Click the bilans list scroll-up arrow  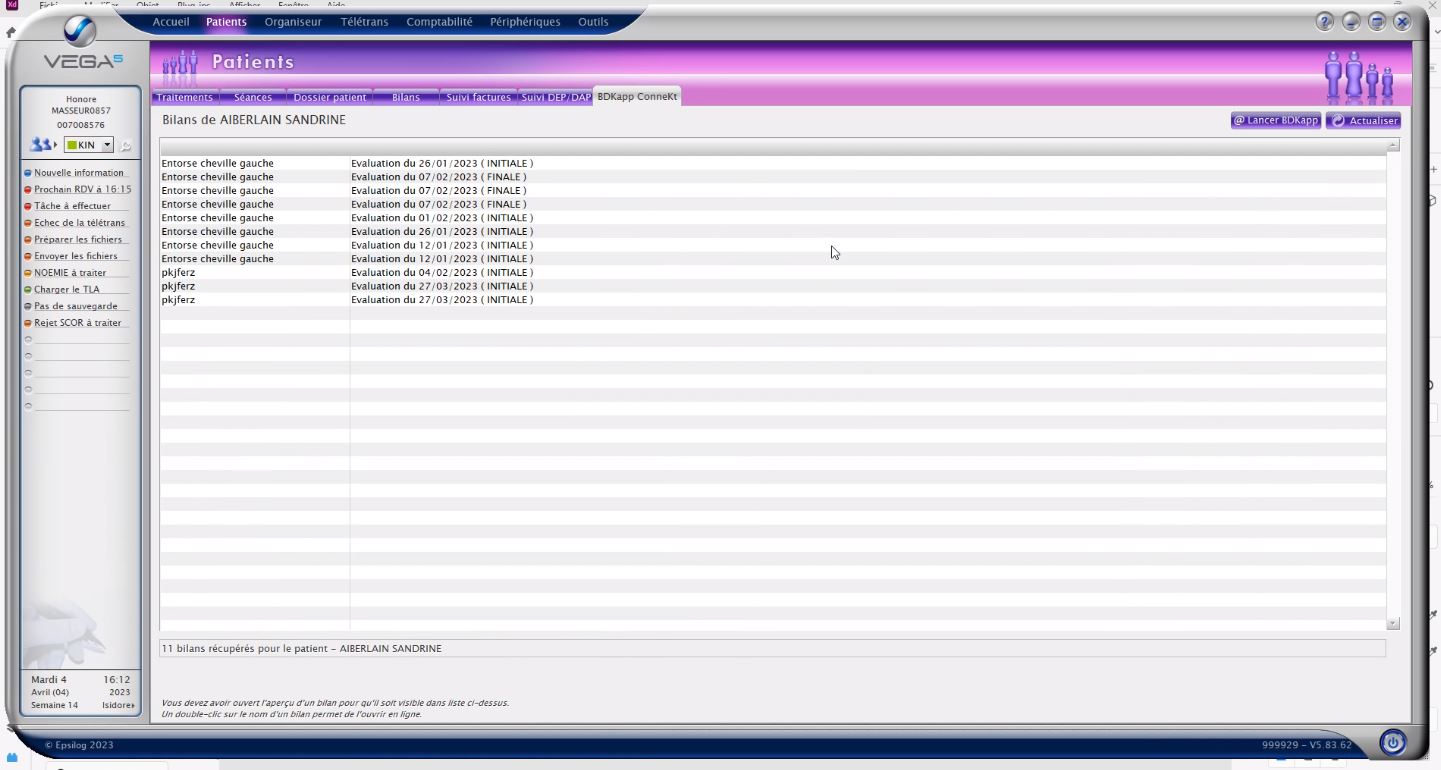[1393, 146]
